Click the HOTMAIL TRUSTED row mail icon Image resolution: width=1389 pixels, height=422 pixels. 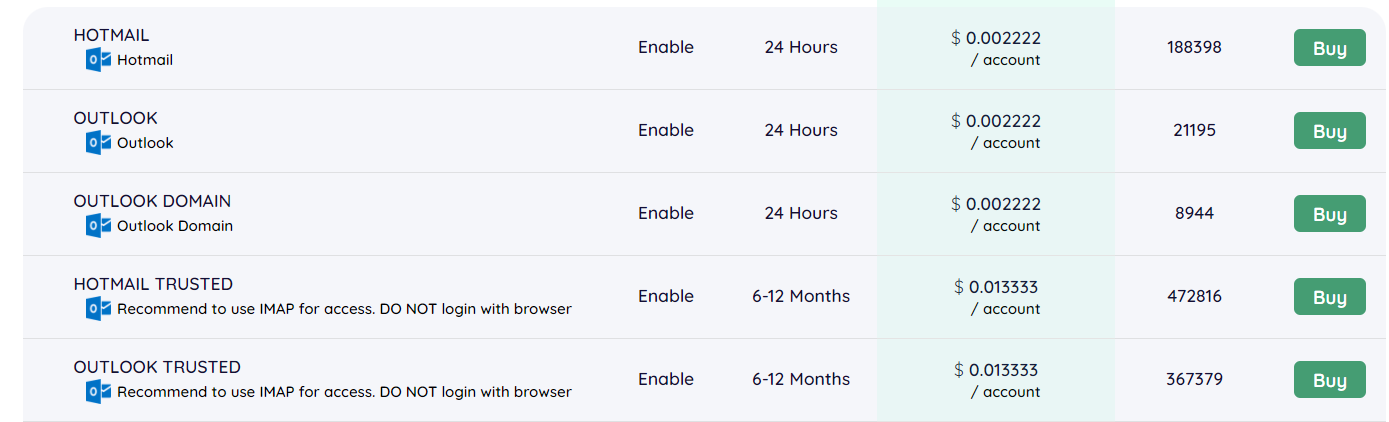tap(98, 309)
